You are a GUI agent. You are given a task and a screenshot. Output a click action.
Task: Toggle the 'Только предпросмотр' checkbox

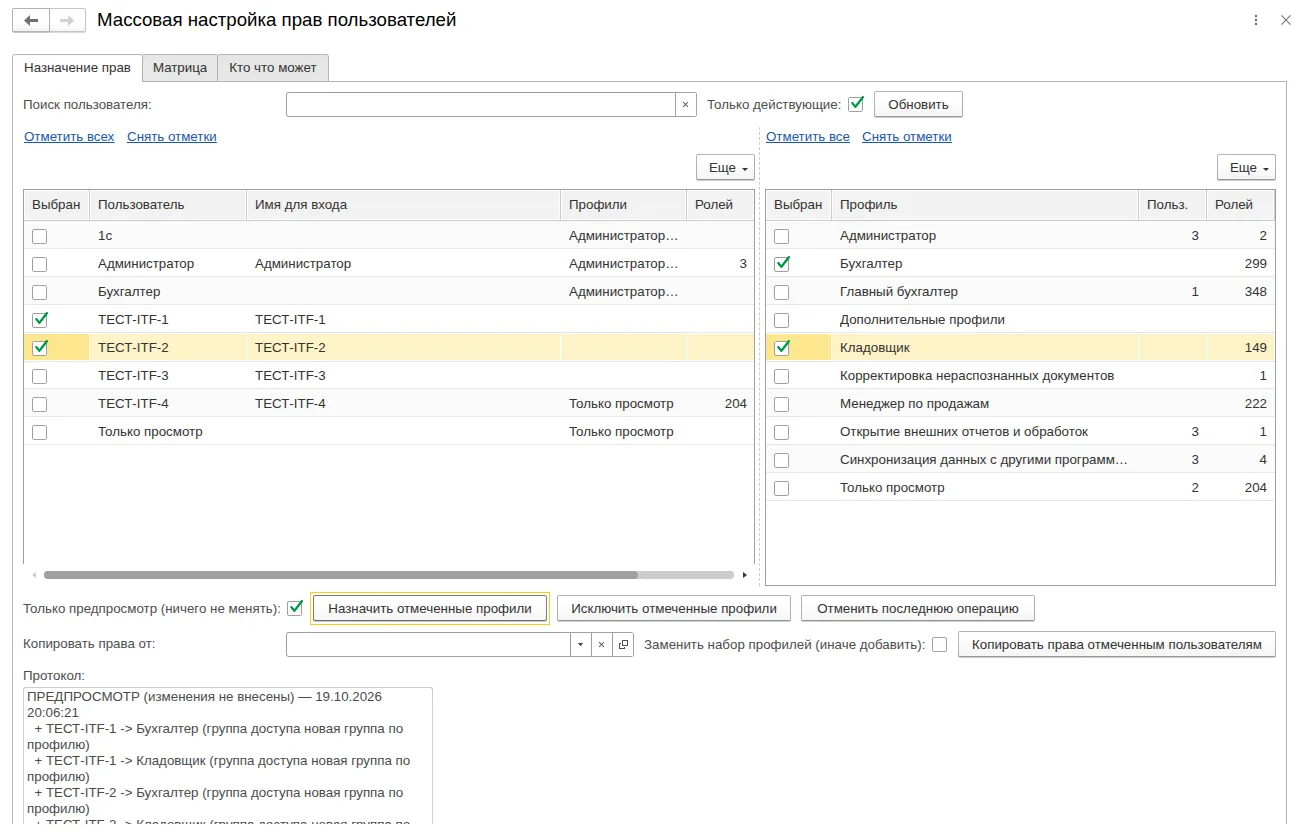tap(295, 608)
